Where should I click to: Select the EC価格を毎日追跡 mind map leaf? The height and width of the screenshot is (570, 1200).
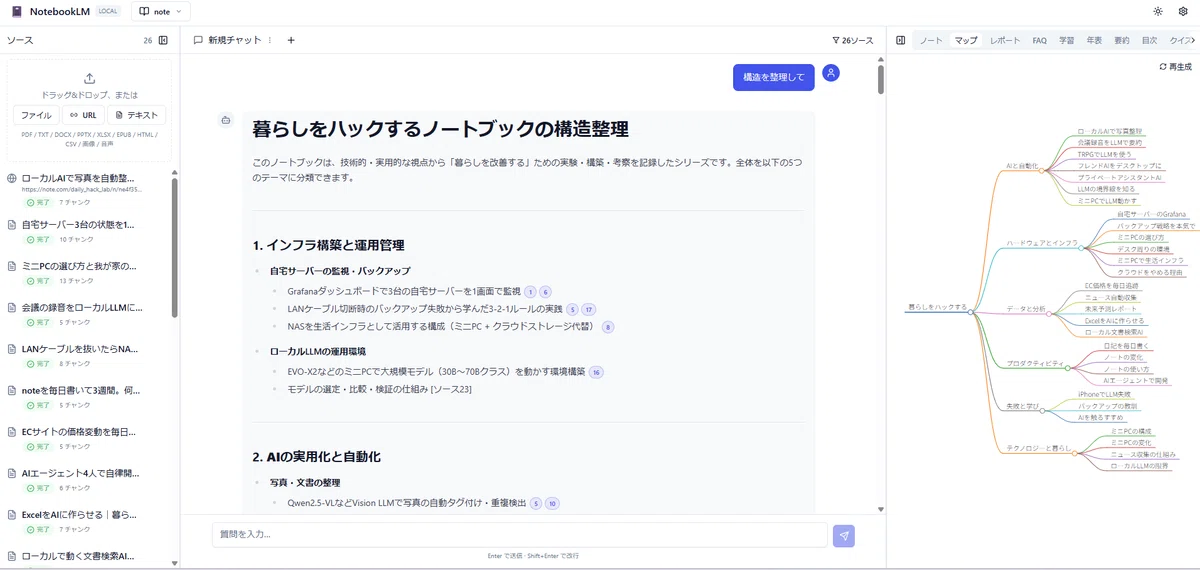[x=1113, y=285]
